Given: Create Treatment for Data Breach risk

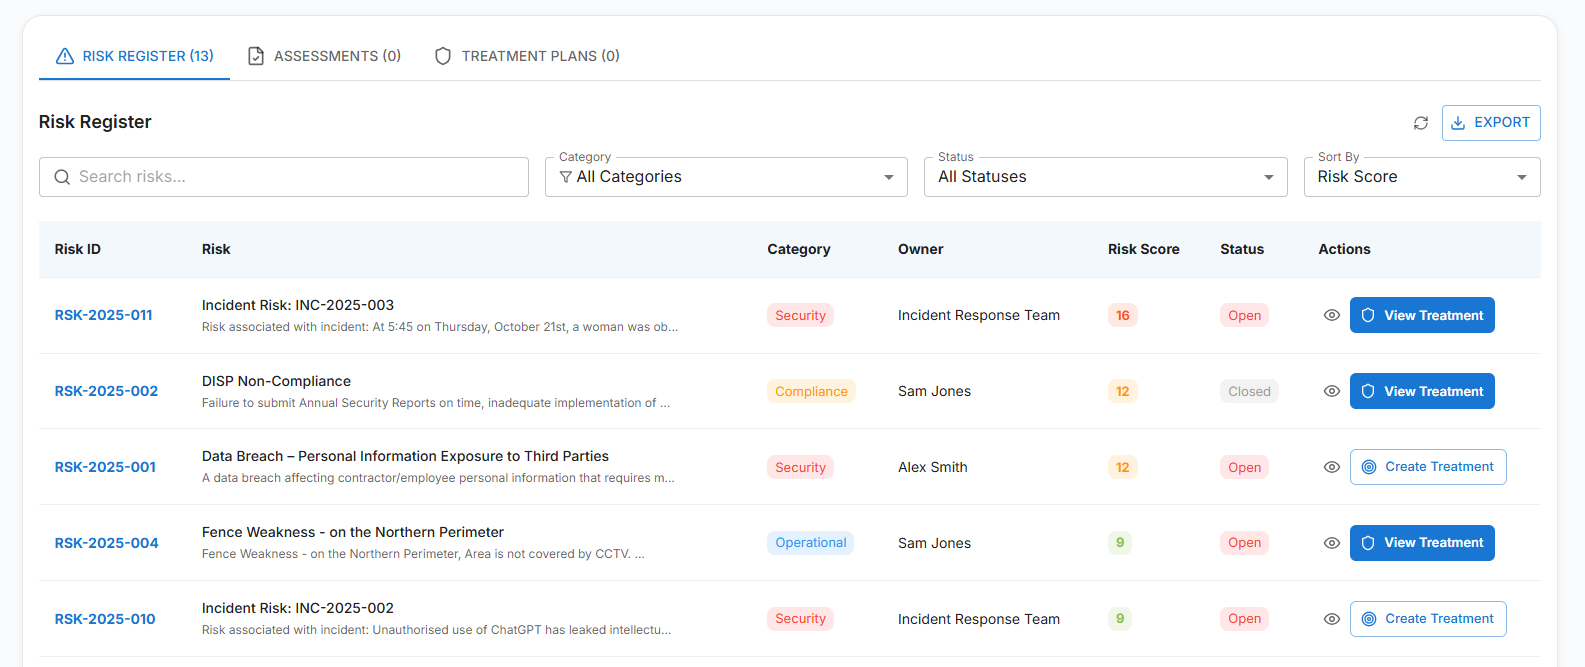Looking at the screenshot, I should coord(1427,467).
